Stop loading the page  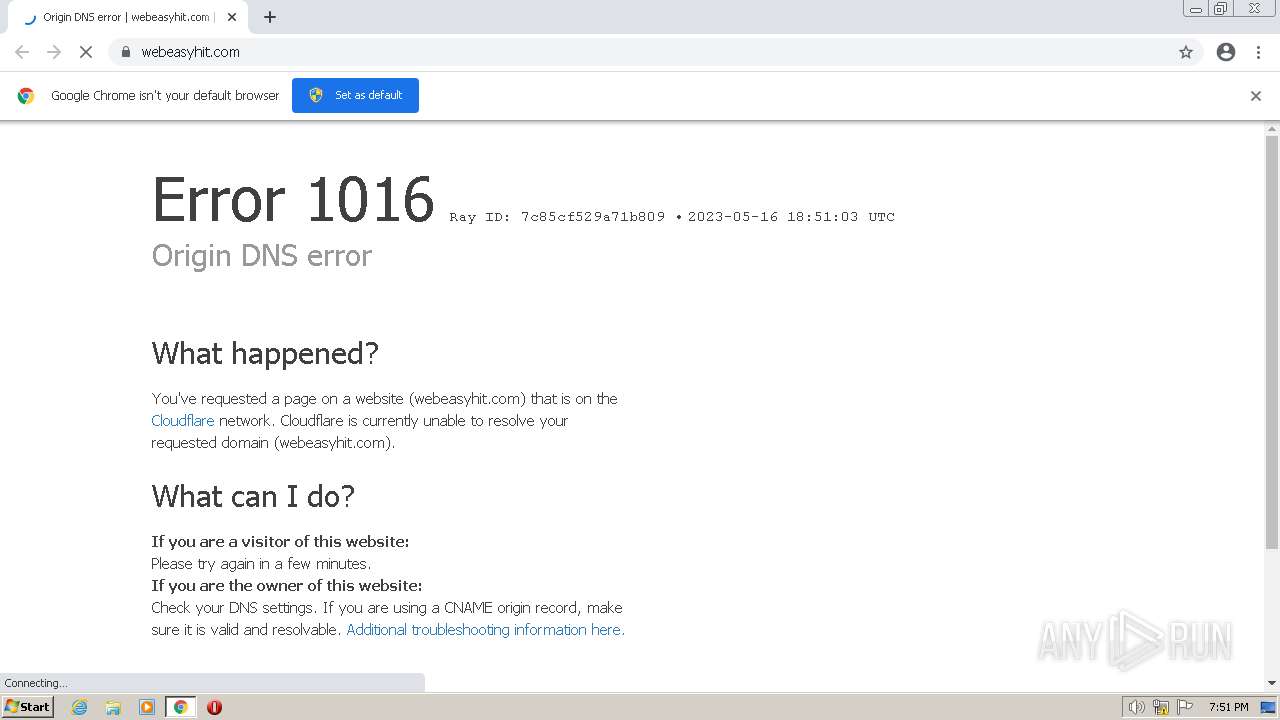pos(86,52)
